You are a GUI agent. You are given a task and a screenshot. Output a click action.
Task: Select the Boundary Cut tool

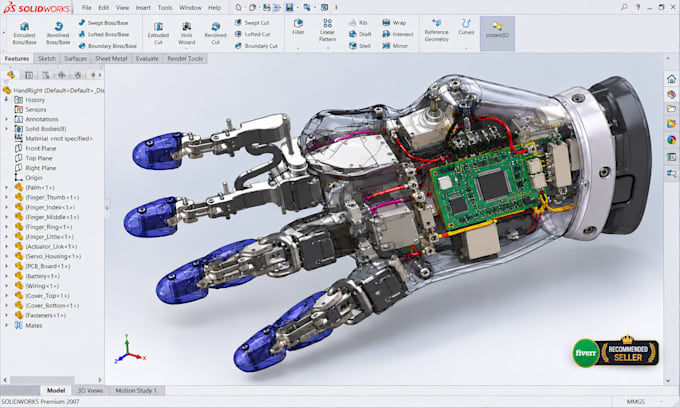[x=256, y=46]
